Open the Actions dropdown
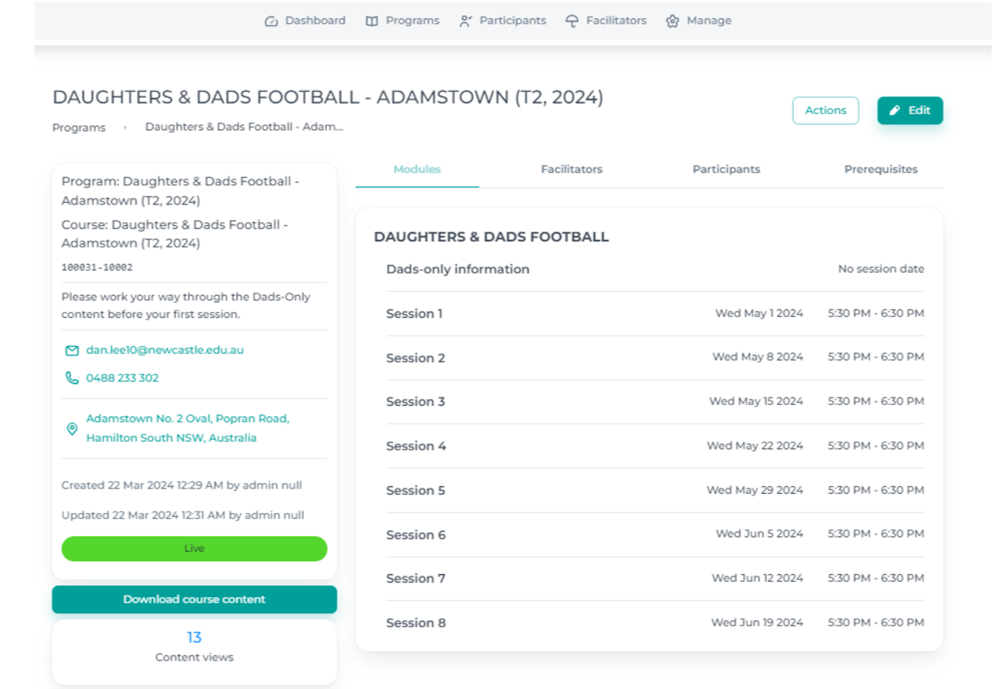Viewport: 1008px width, 689px height. [825, 111]
